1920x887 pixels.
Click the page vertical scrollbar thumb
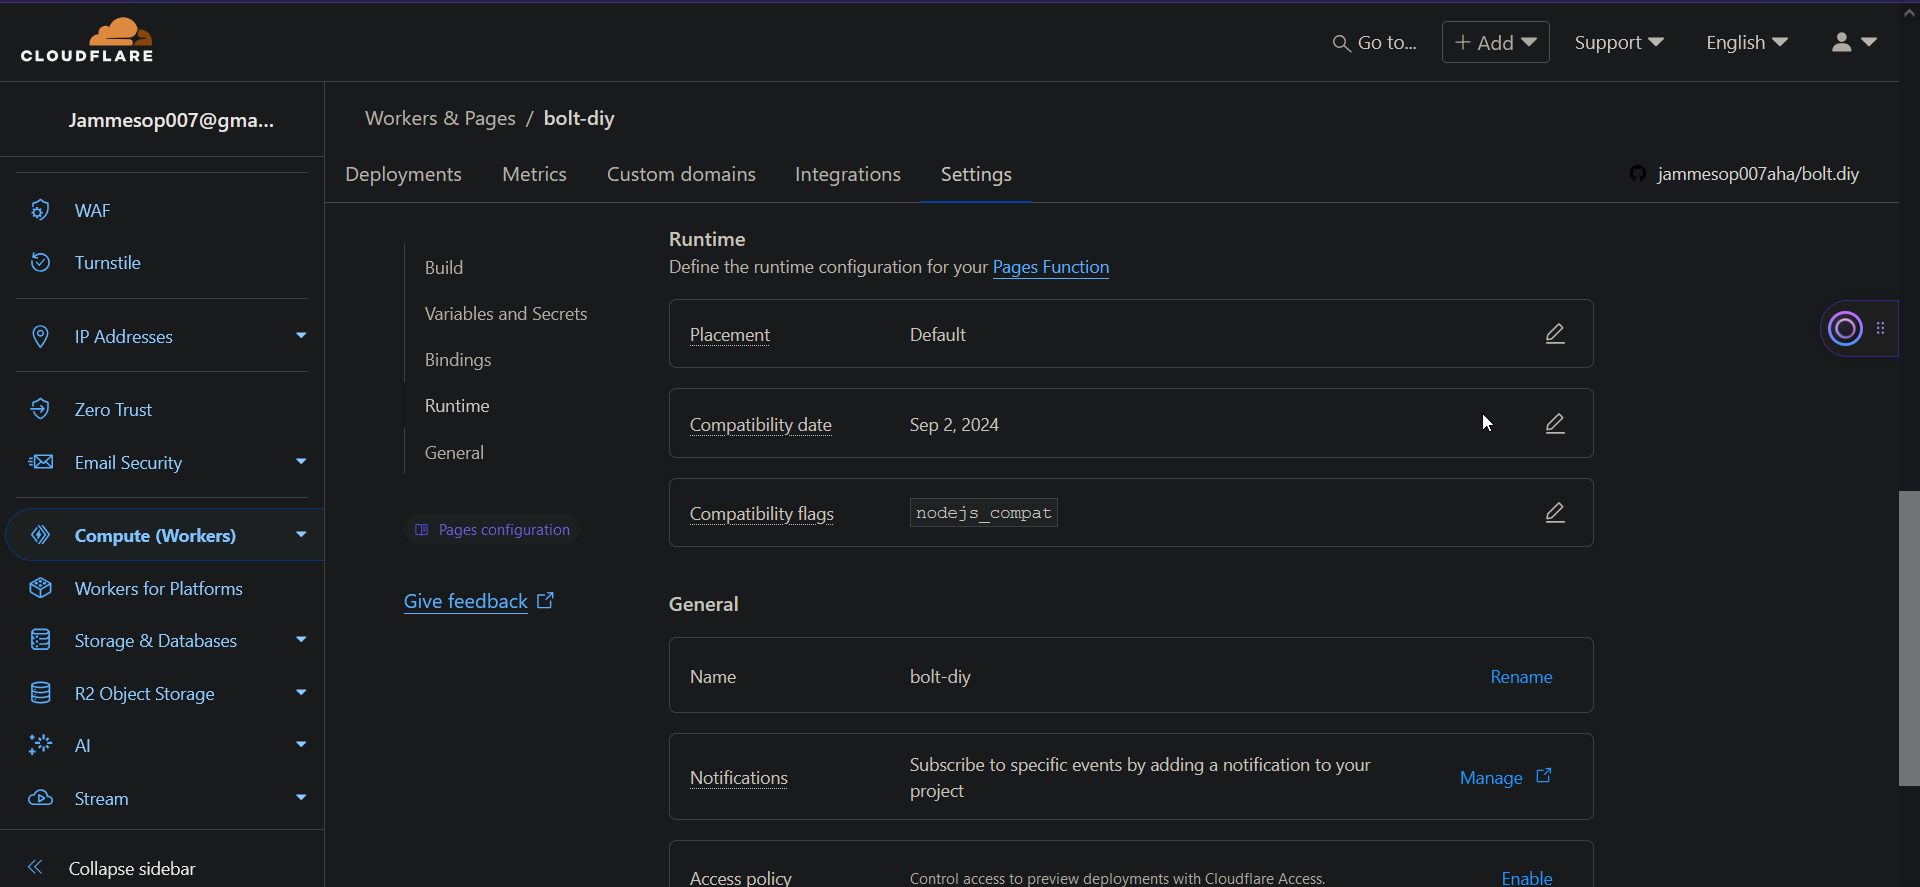click(1909, 638)
